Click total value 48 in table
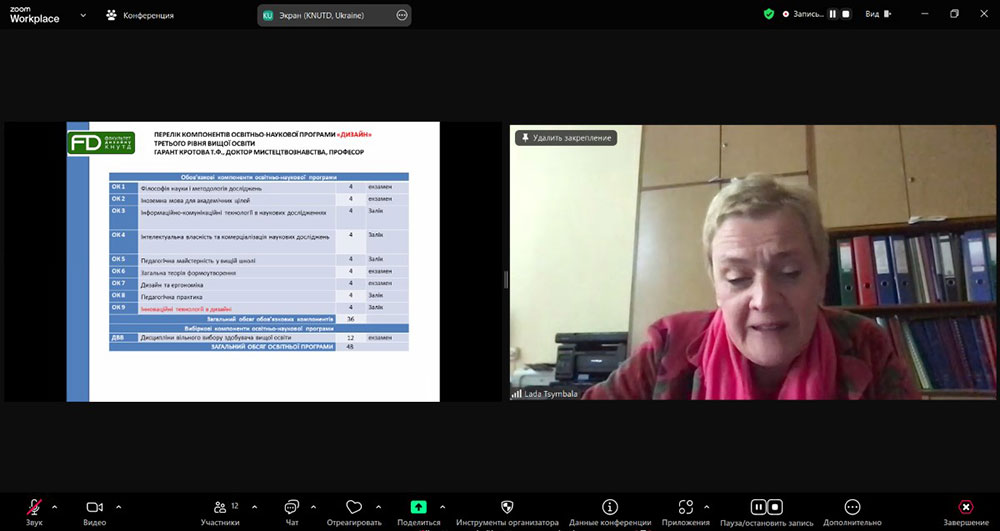This screenshot has width=1000, height=531. tap(350, 347)
